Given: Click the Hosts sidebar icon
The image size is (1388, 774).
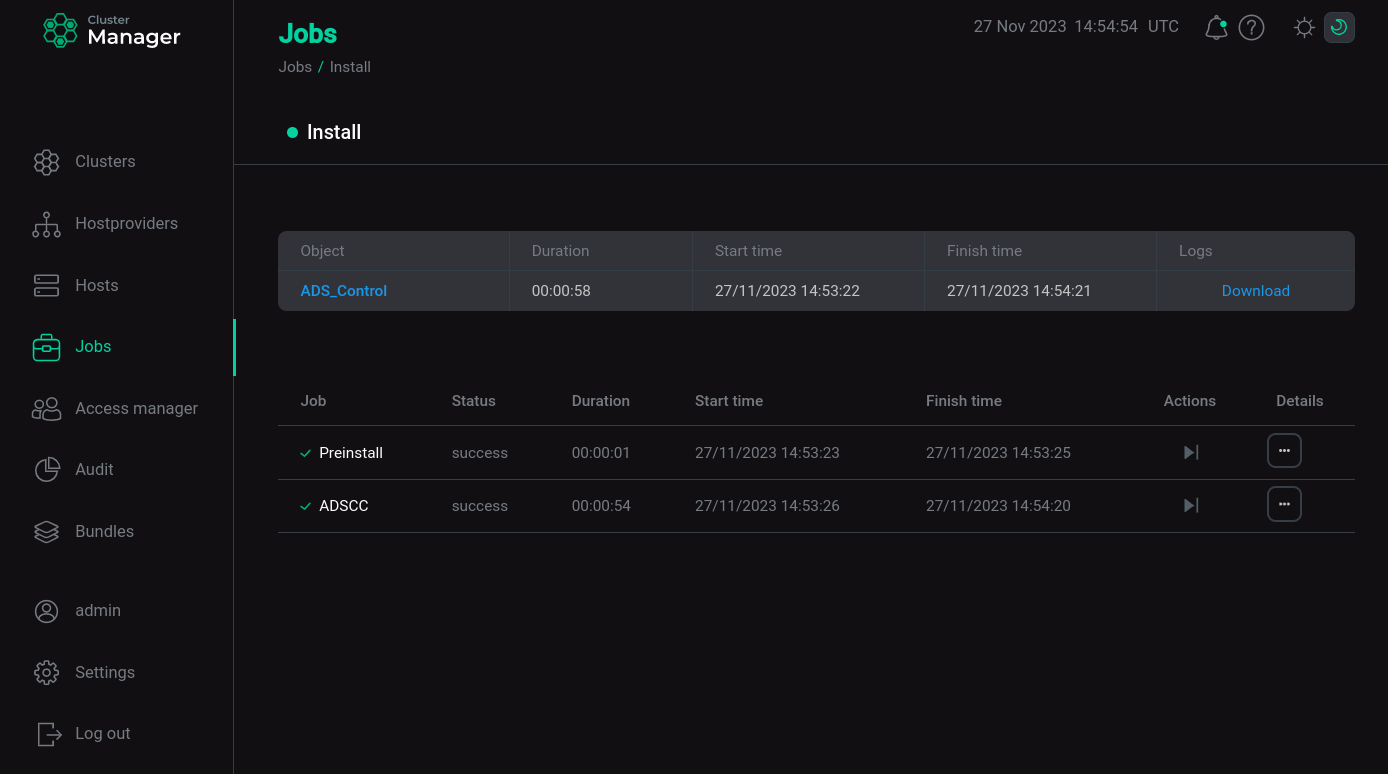Looking at the screenshot, I should 47,286.
